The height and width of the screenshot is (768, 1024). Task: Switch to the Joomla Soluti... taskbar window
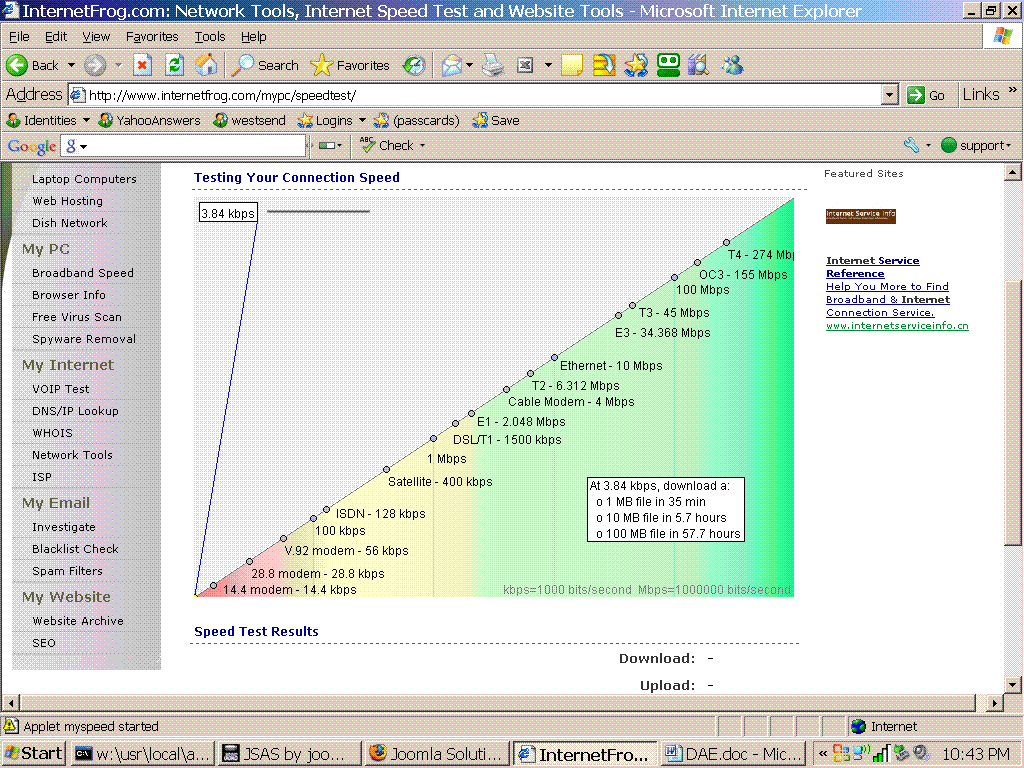436,754
